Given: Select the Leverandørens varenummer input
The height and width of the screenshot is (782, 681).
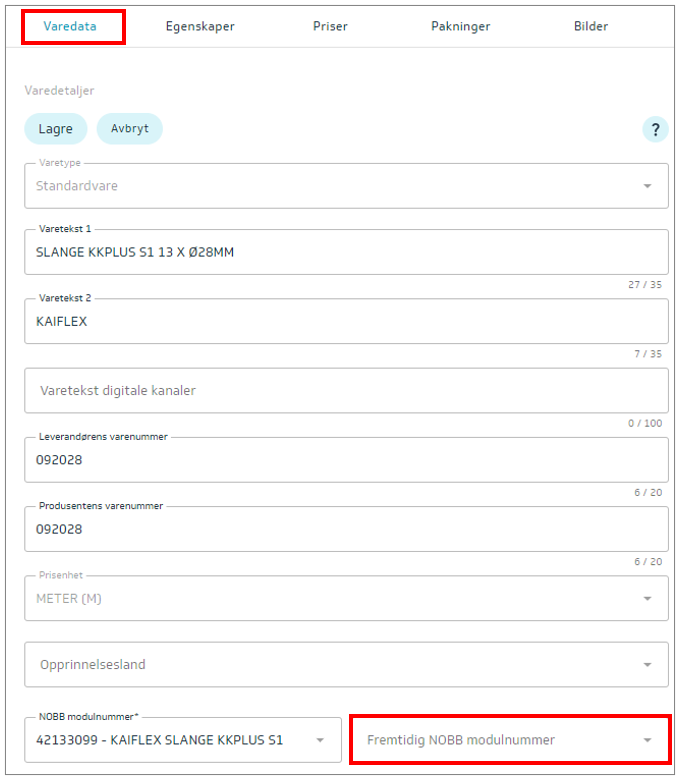Looking at the screenshot, I should (x=346, y=460).
